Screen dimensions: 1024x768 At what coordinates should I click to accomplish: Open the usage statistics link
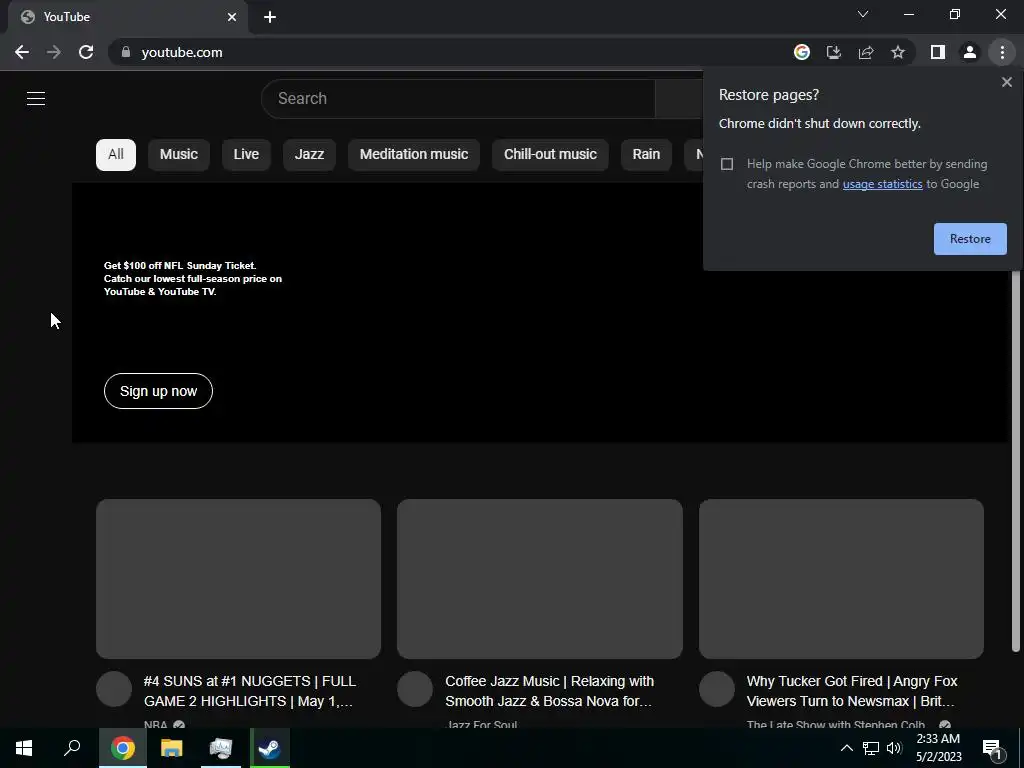click(882, 184)
